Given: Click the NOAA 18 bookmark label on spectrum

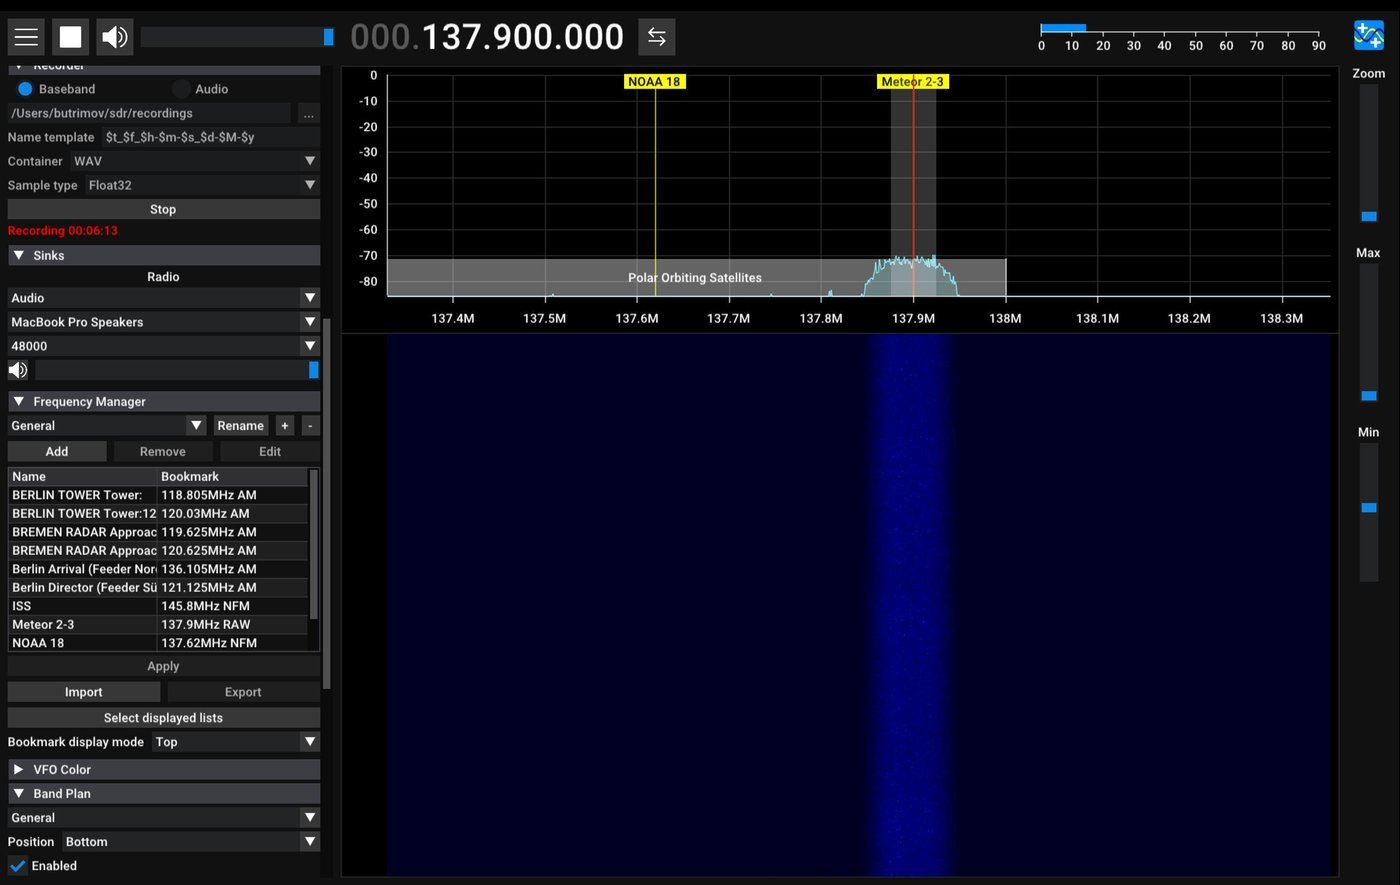Looking at the screenshot, I should [x=654, y=82].
